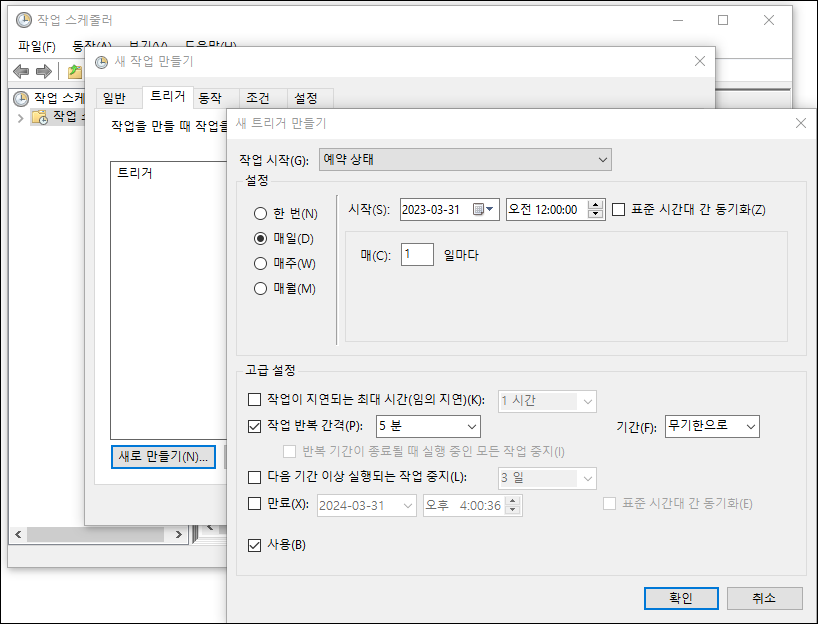Switch to the 일반 tab
This screenshot has height=624, width=818.
click(x=114, y=99)
